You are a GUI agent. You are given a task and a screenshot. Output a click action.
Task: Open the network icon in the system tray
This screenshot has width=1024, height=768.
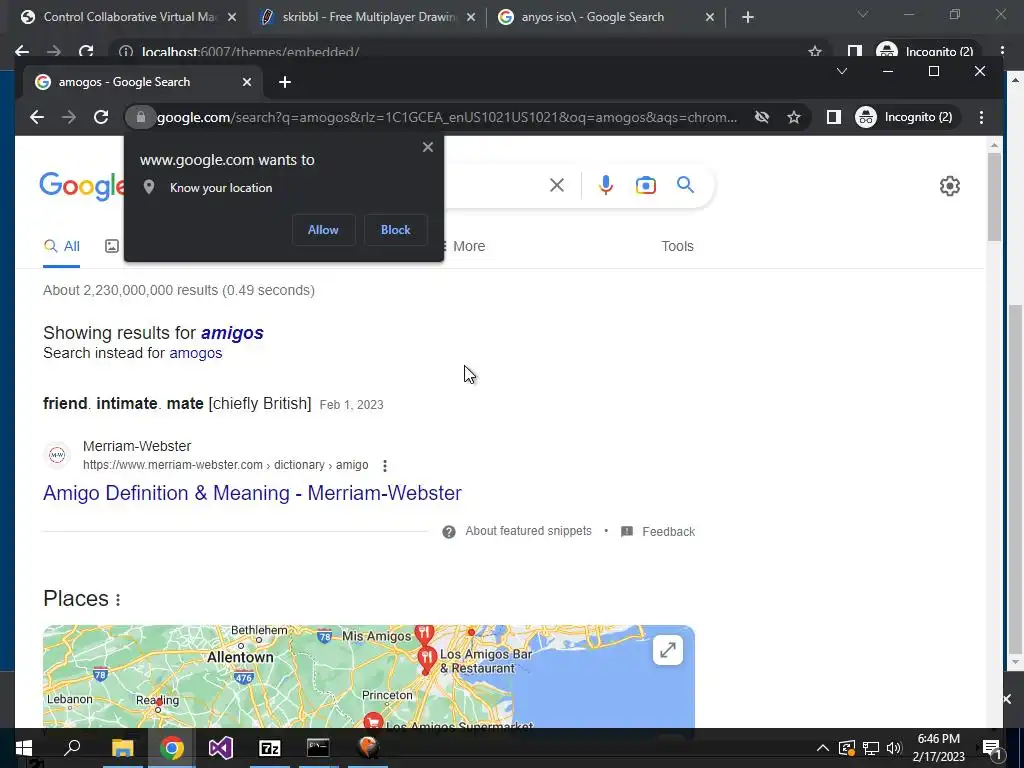[x=870, y=748]
